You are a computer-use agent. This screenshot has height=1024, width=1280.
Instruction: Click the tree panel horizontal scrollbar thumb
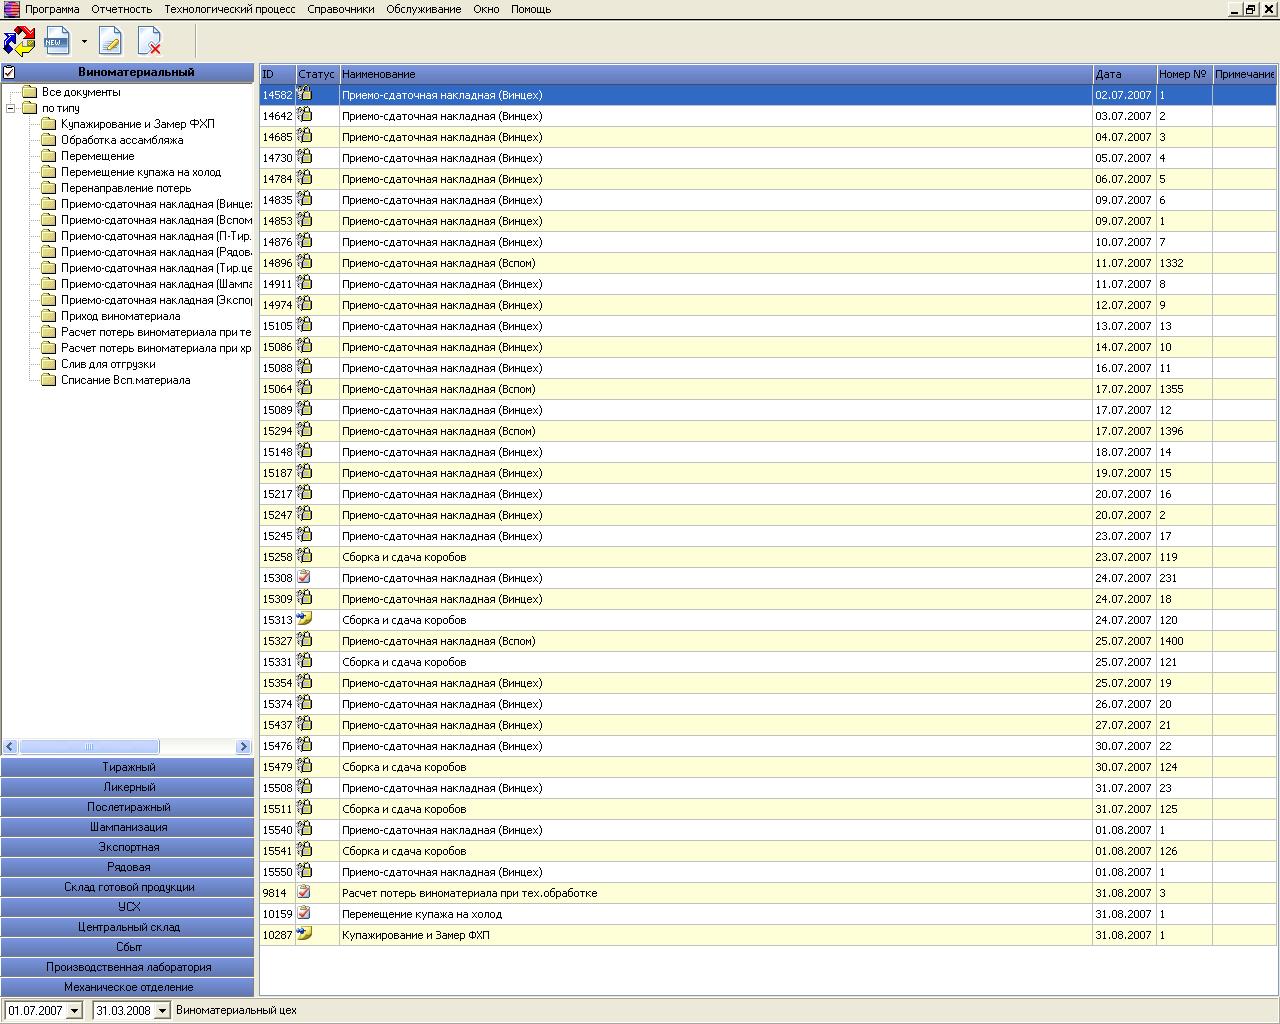[88, 747]
